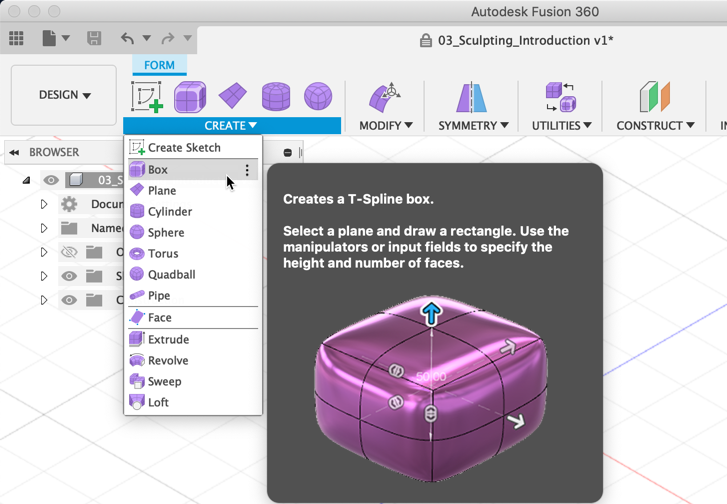Expand the node with hidden eye icon
Screen dimensions: 727x504
pyautogui.click(x=44, y=252)
